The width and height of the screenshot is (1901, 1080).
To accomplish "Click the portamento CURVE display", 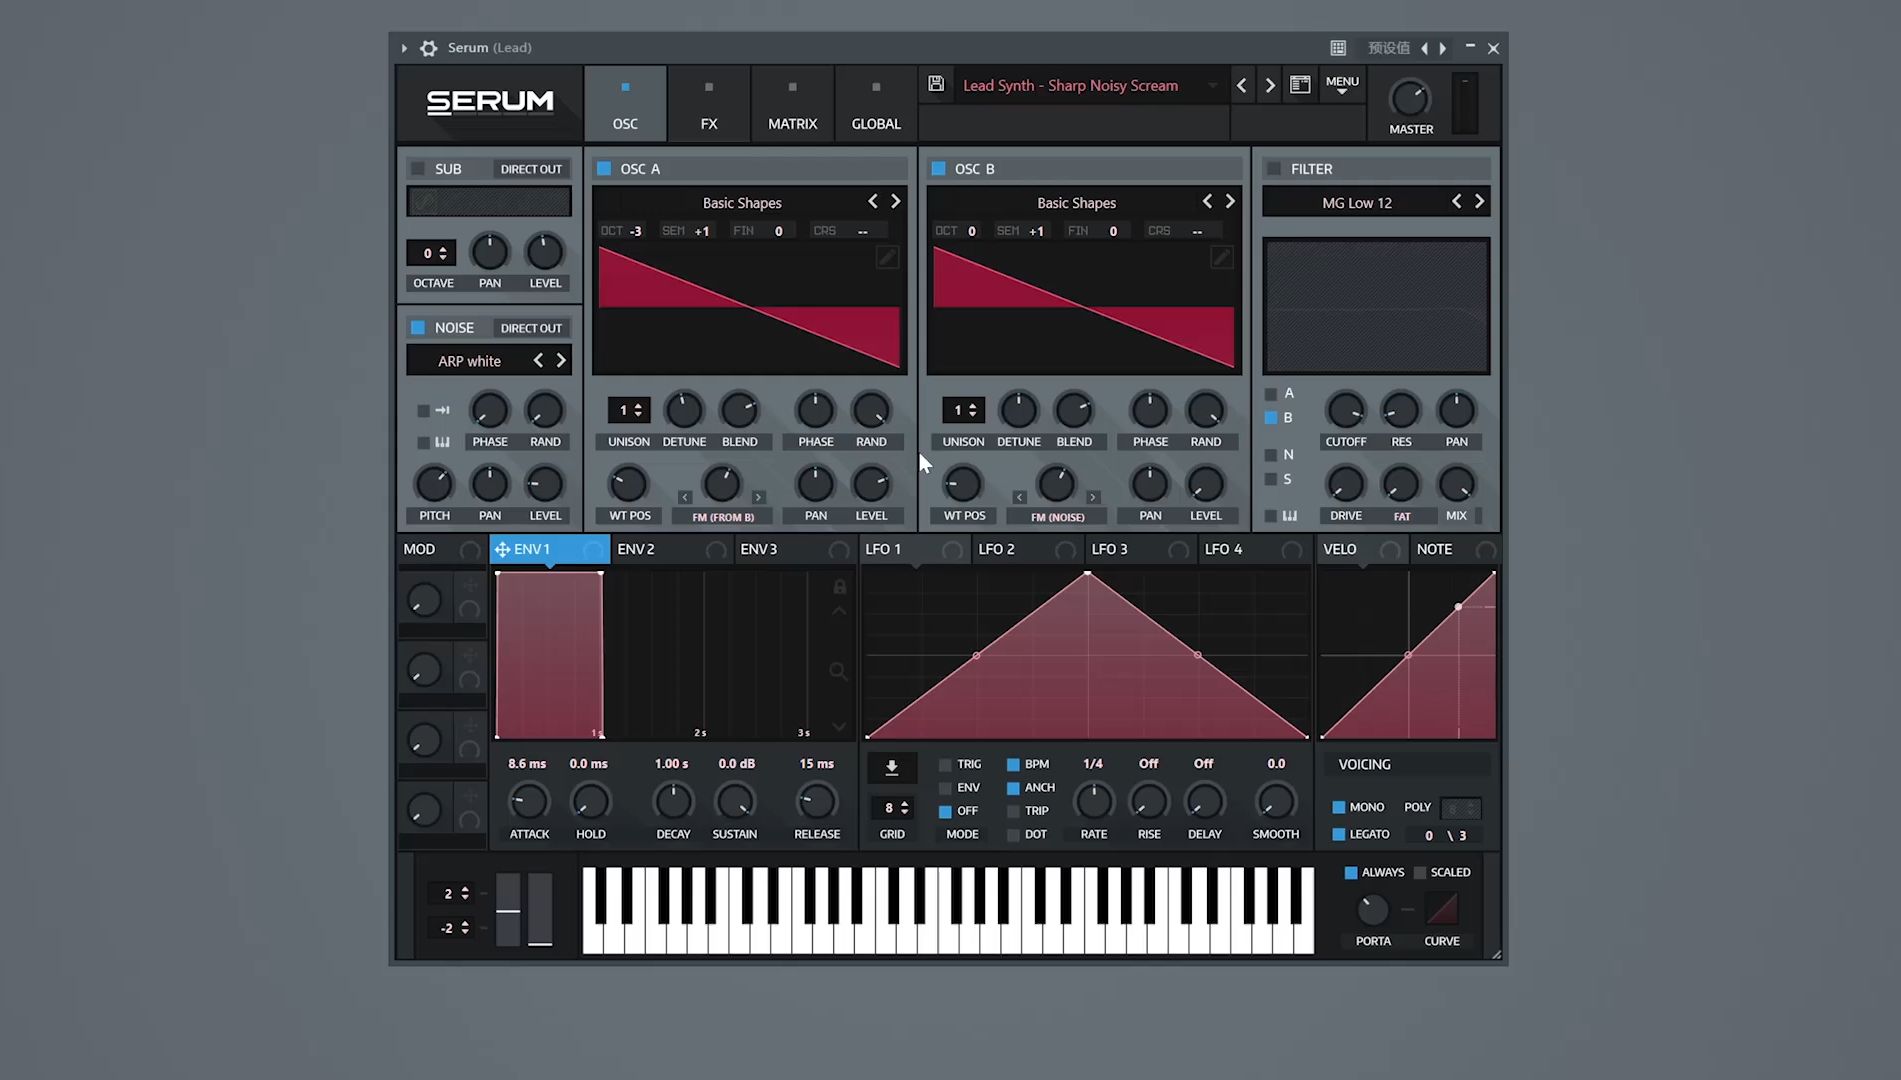I will coord(1442,908).
